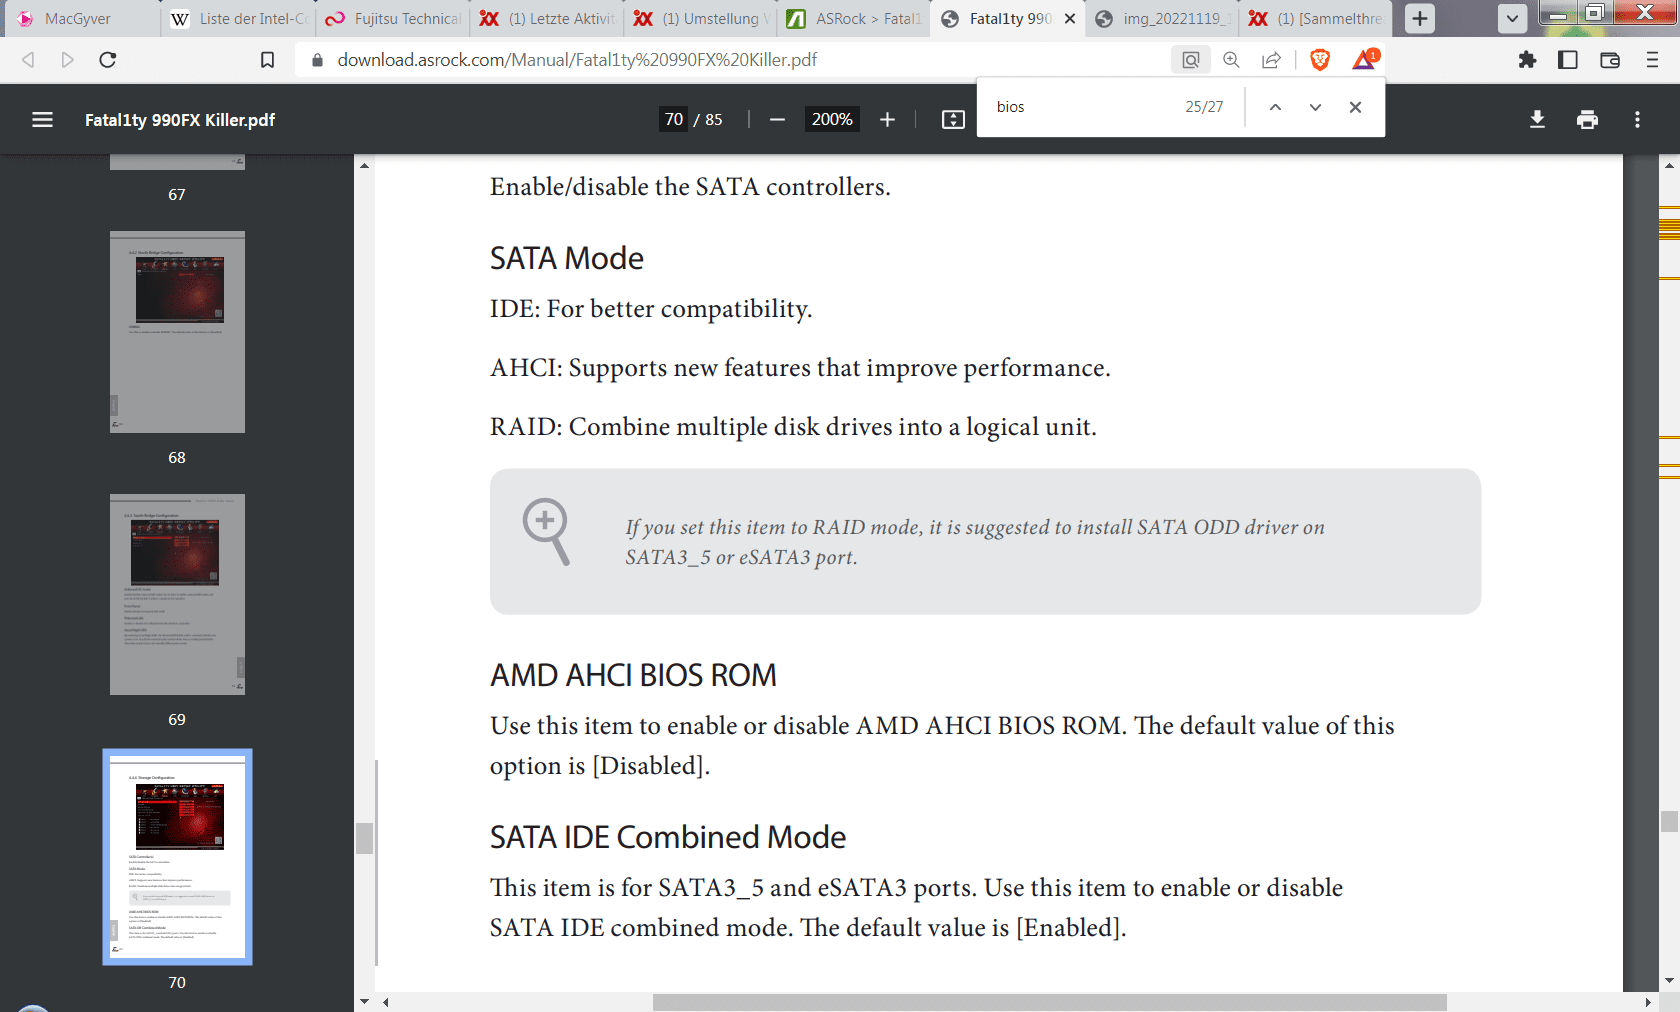Select page 68 thumbnail
The height and width of the screenshot is (1012, 1680).
click(x=177, y=332)
